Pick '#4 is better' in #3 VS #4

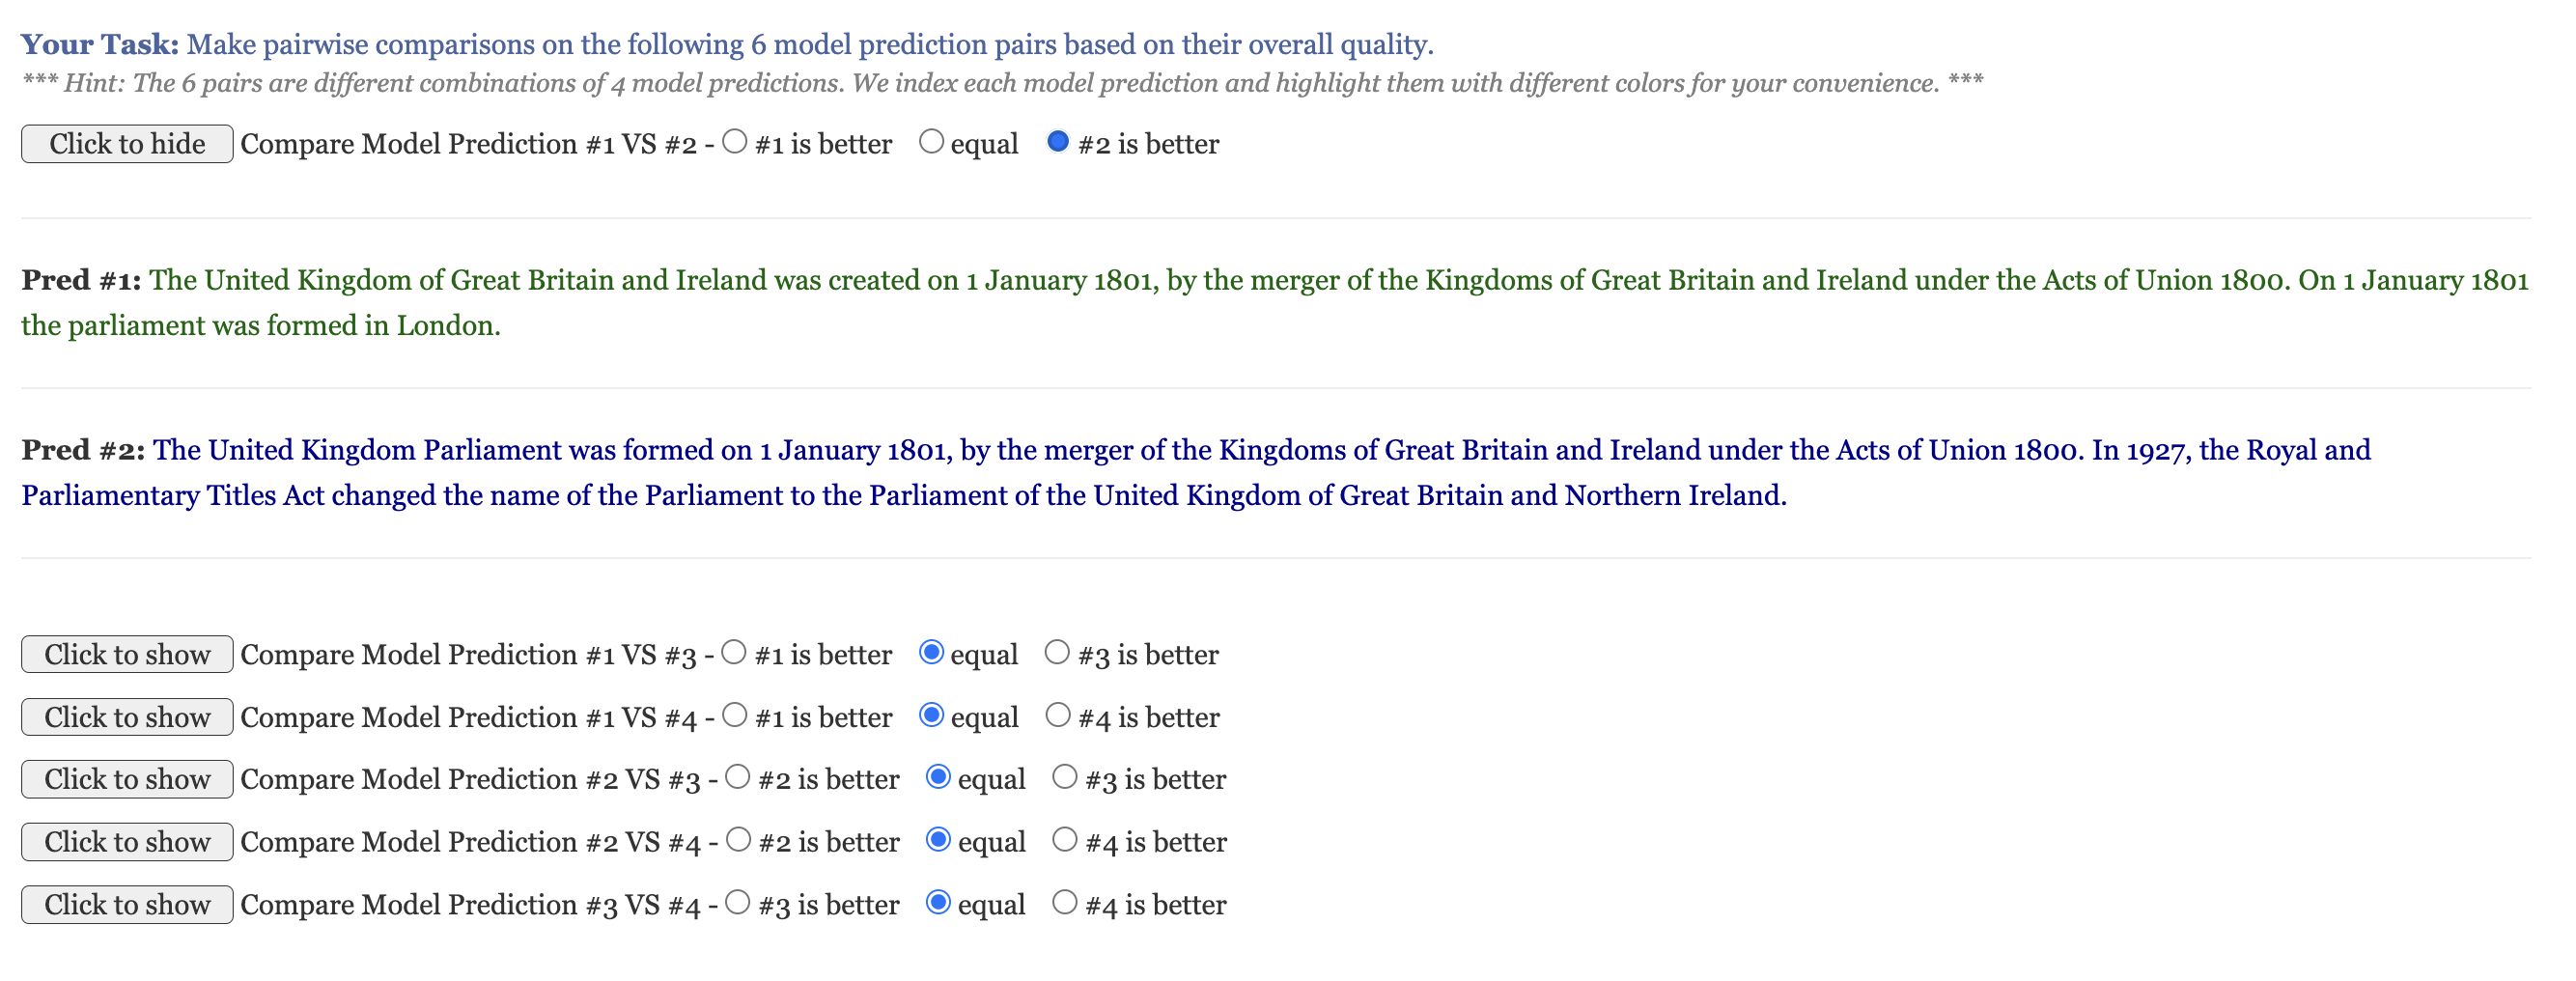tap(1065, 902)
